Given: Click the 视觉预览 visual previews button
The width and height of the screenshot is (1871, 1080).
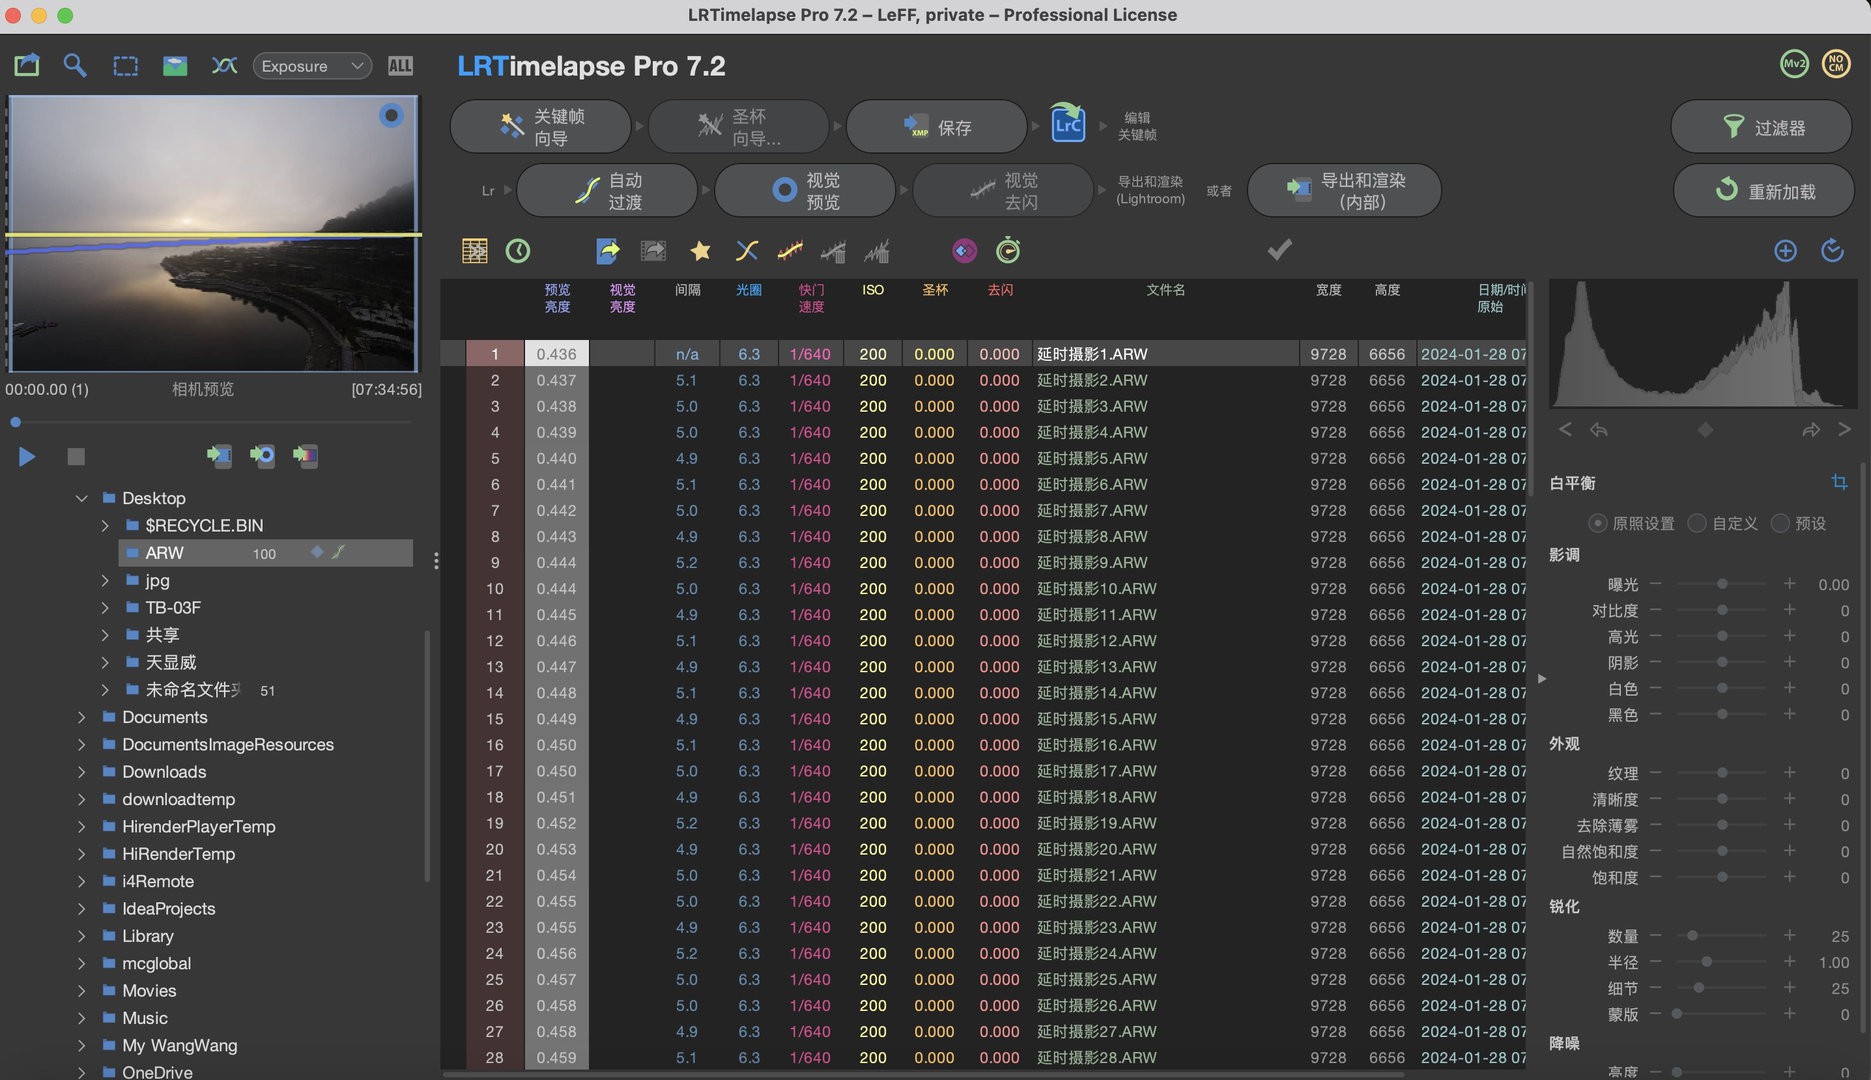Looking at the screenshot, I should tap(805, 190).
